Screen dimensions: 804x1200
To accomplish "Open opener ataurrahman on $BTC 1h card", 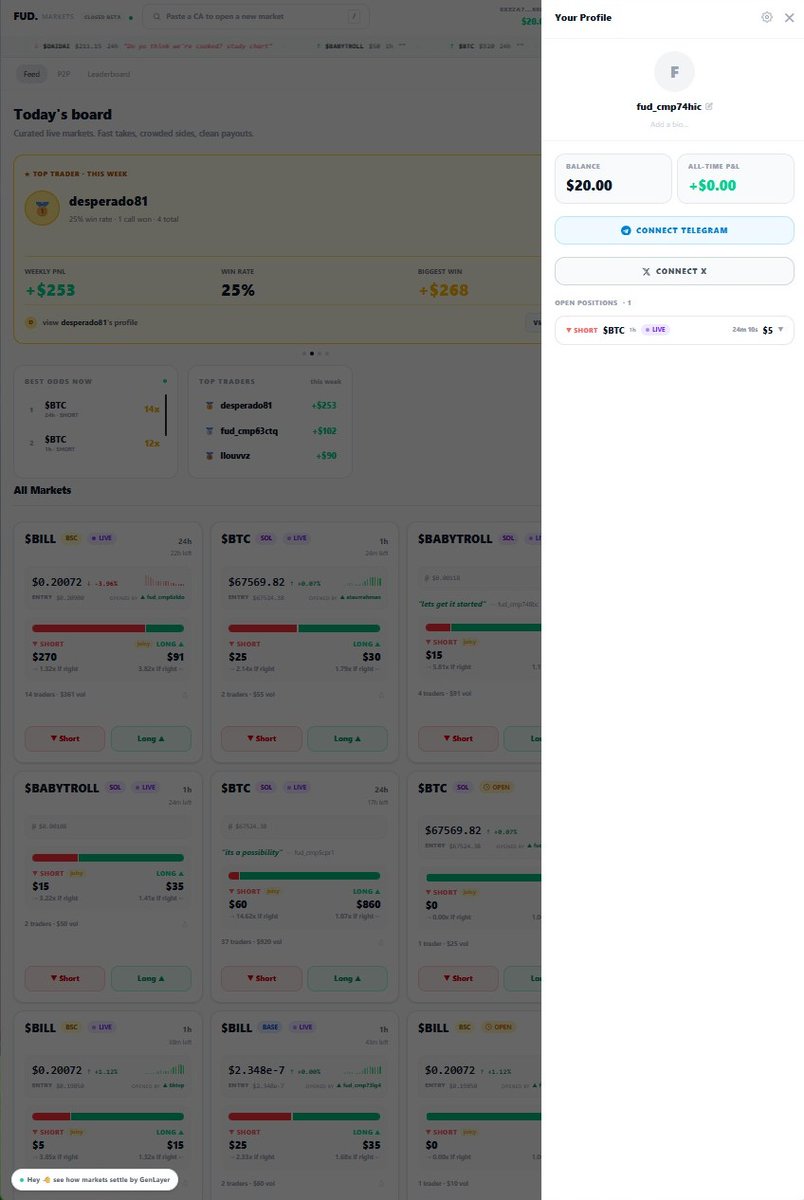I will tap(359, 597).
